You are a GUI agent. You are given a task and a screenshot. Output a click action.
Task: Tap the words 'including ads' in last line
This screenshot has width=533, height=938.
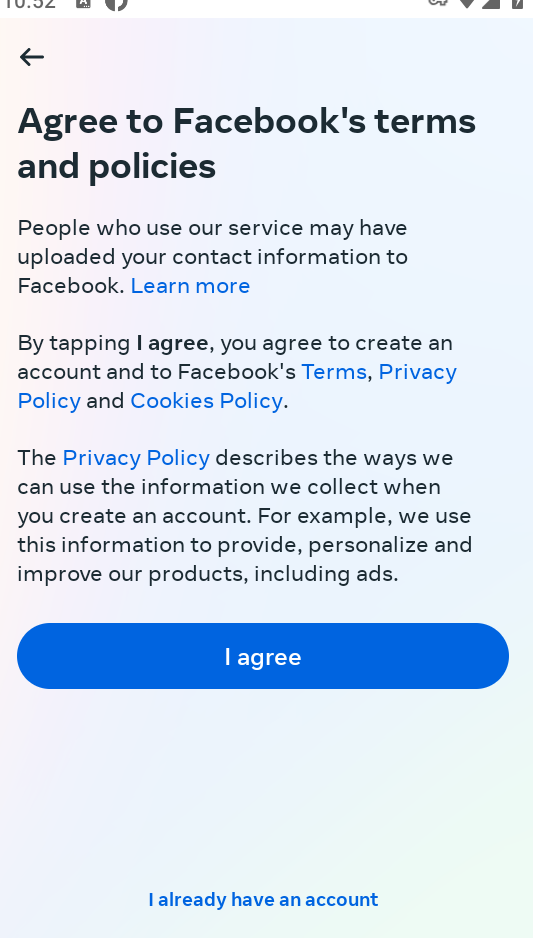coord(326,574)
